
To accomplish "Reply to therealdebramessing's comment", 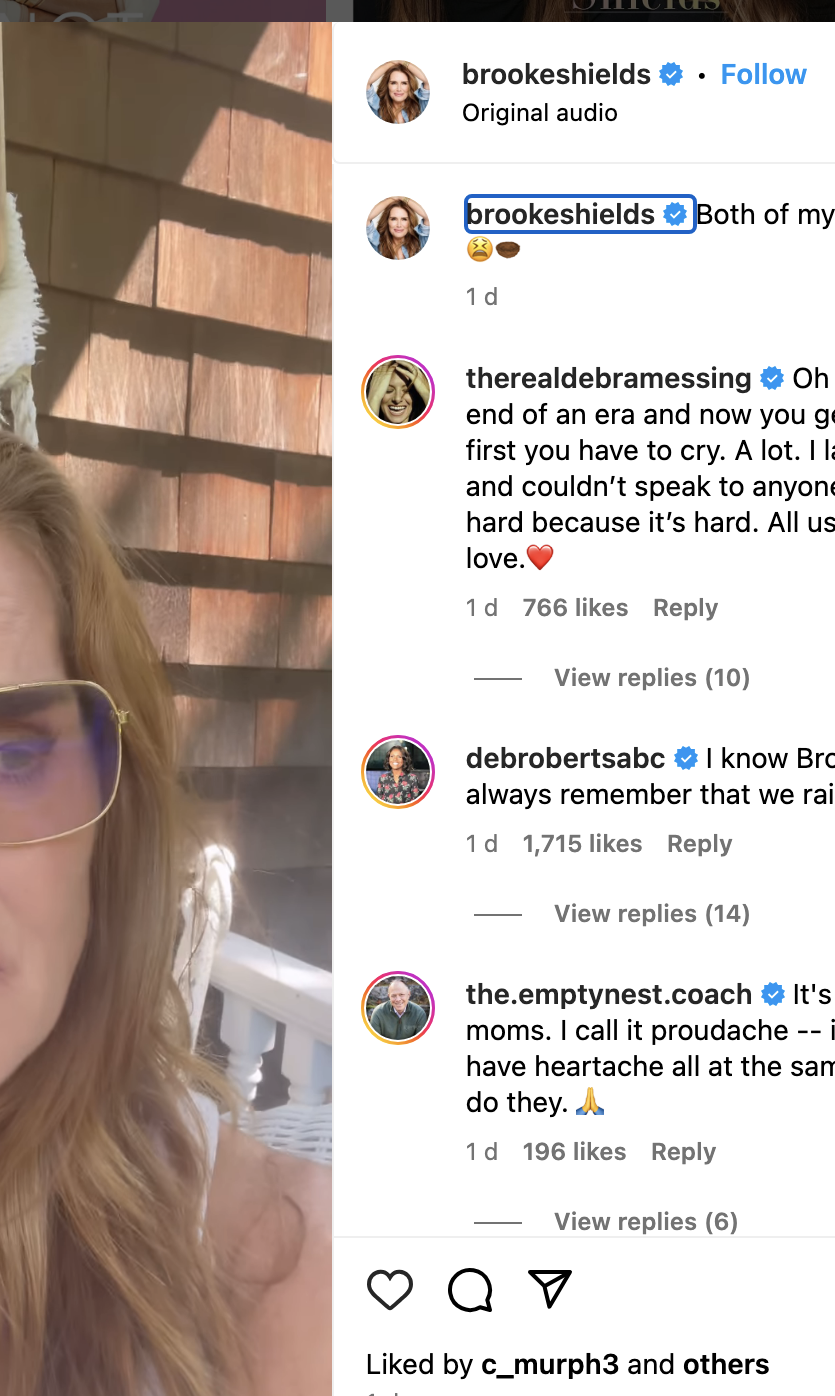I will [685, 608].
